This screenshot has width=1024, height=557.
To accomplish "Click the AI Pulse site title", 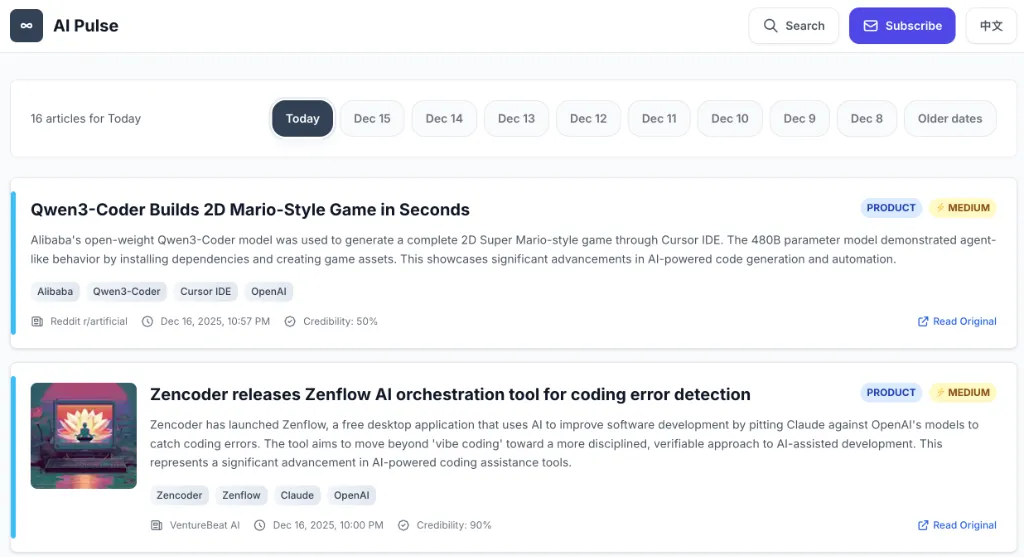I will [x=86, y=25].
